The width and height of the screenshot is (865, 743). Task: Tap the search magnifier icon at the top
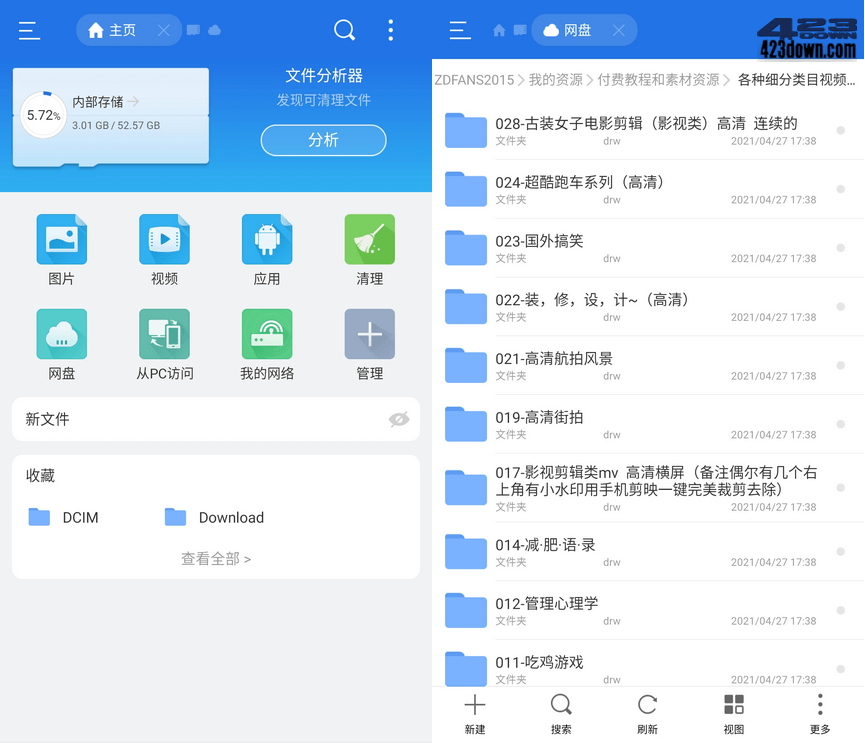pos(345,30)
